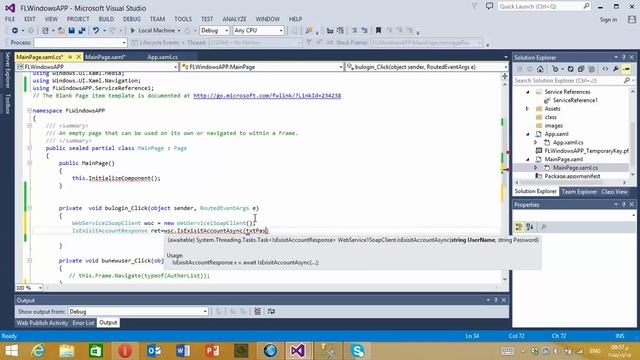Click the New Project icon
640x360 pixels.
click(45, 31)
